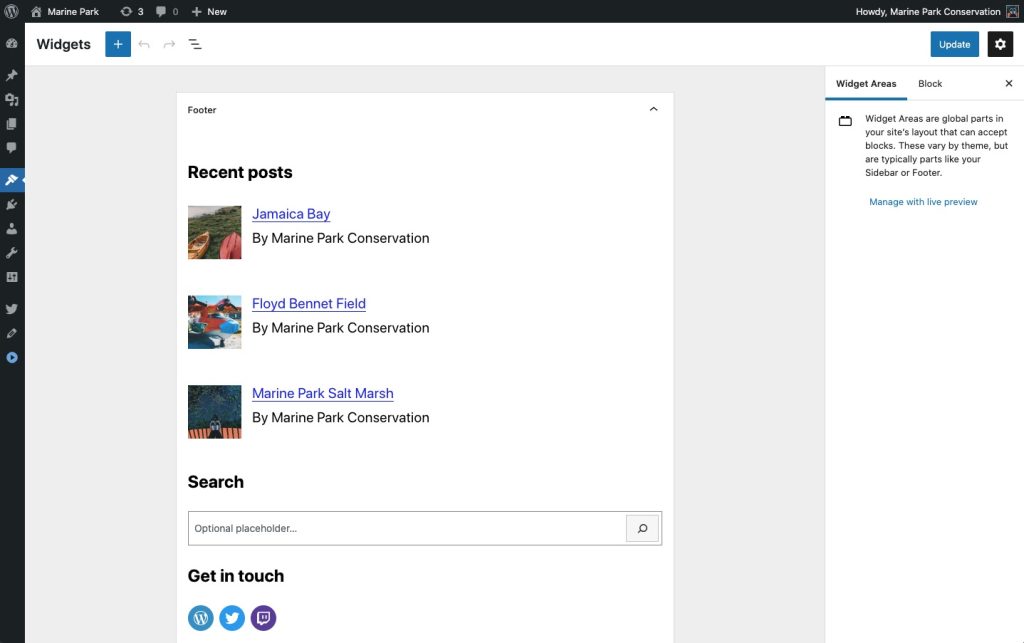The width and height of the screenshot is (1024, 643).
Task: Select the Widget Areas tab
Action: [866, 83]
